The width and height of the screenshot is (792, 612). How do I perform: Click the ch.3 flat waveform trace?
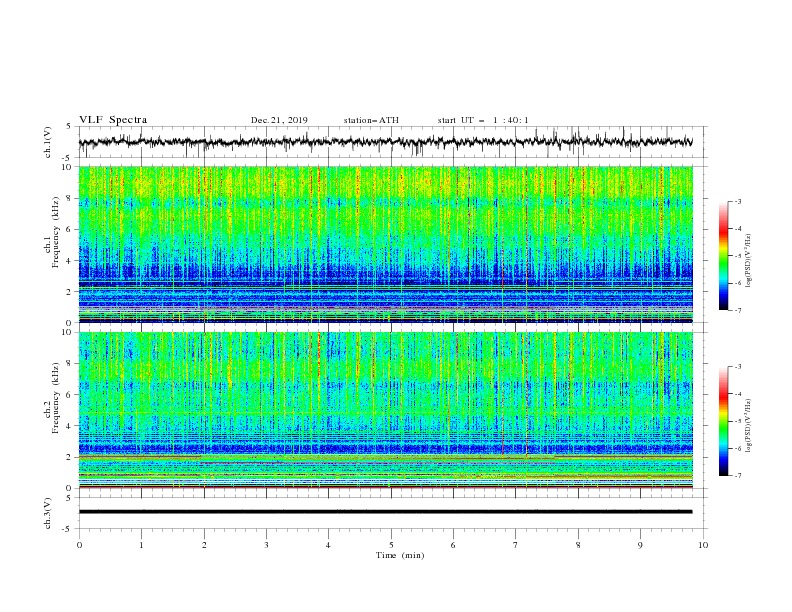click(x=385, y=512)
